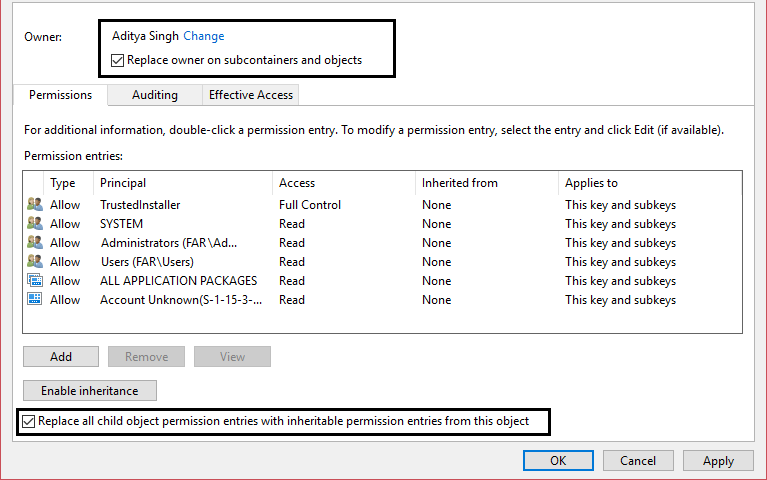767x480 pixels.
Task: Click the Change owner link
Action: pyautogui.click(x=204, y=36)
